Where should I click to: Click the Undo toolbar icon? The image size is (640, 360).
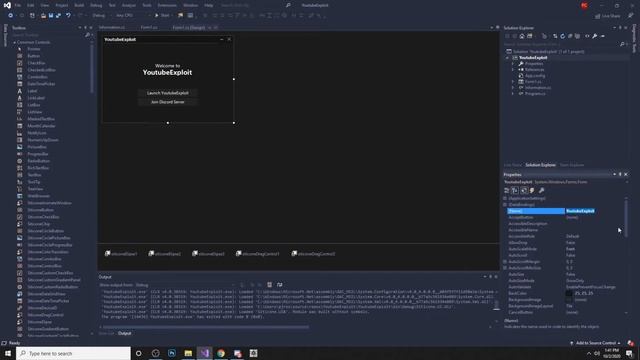(68, 16)
